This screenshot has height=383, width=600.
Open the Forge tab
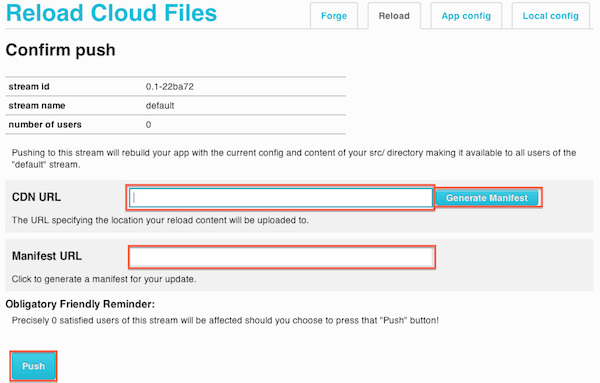(334, 16)
